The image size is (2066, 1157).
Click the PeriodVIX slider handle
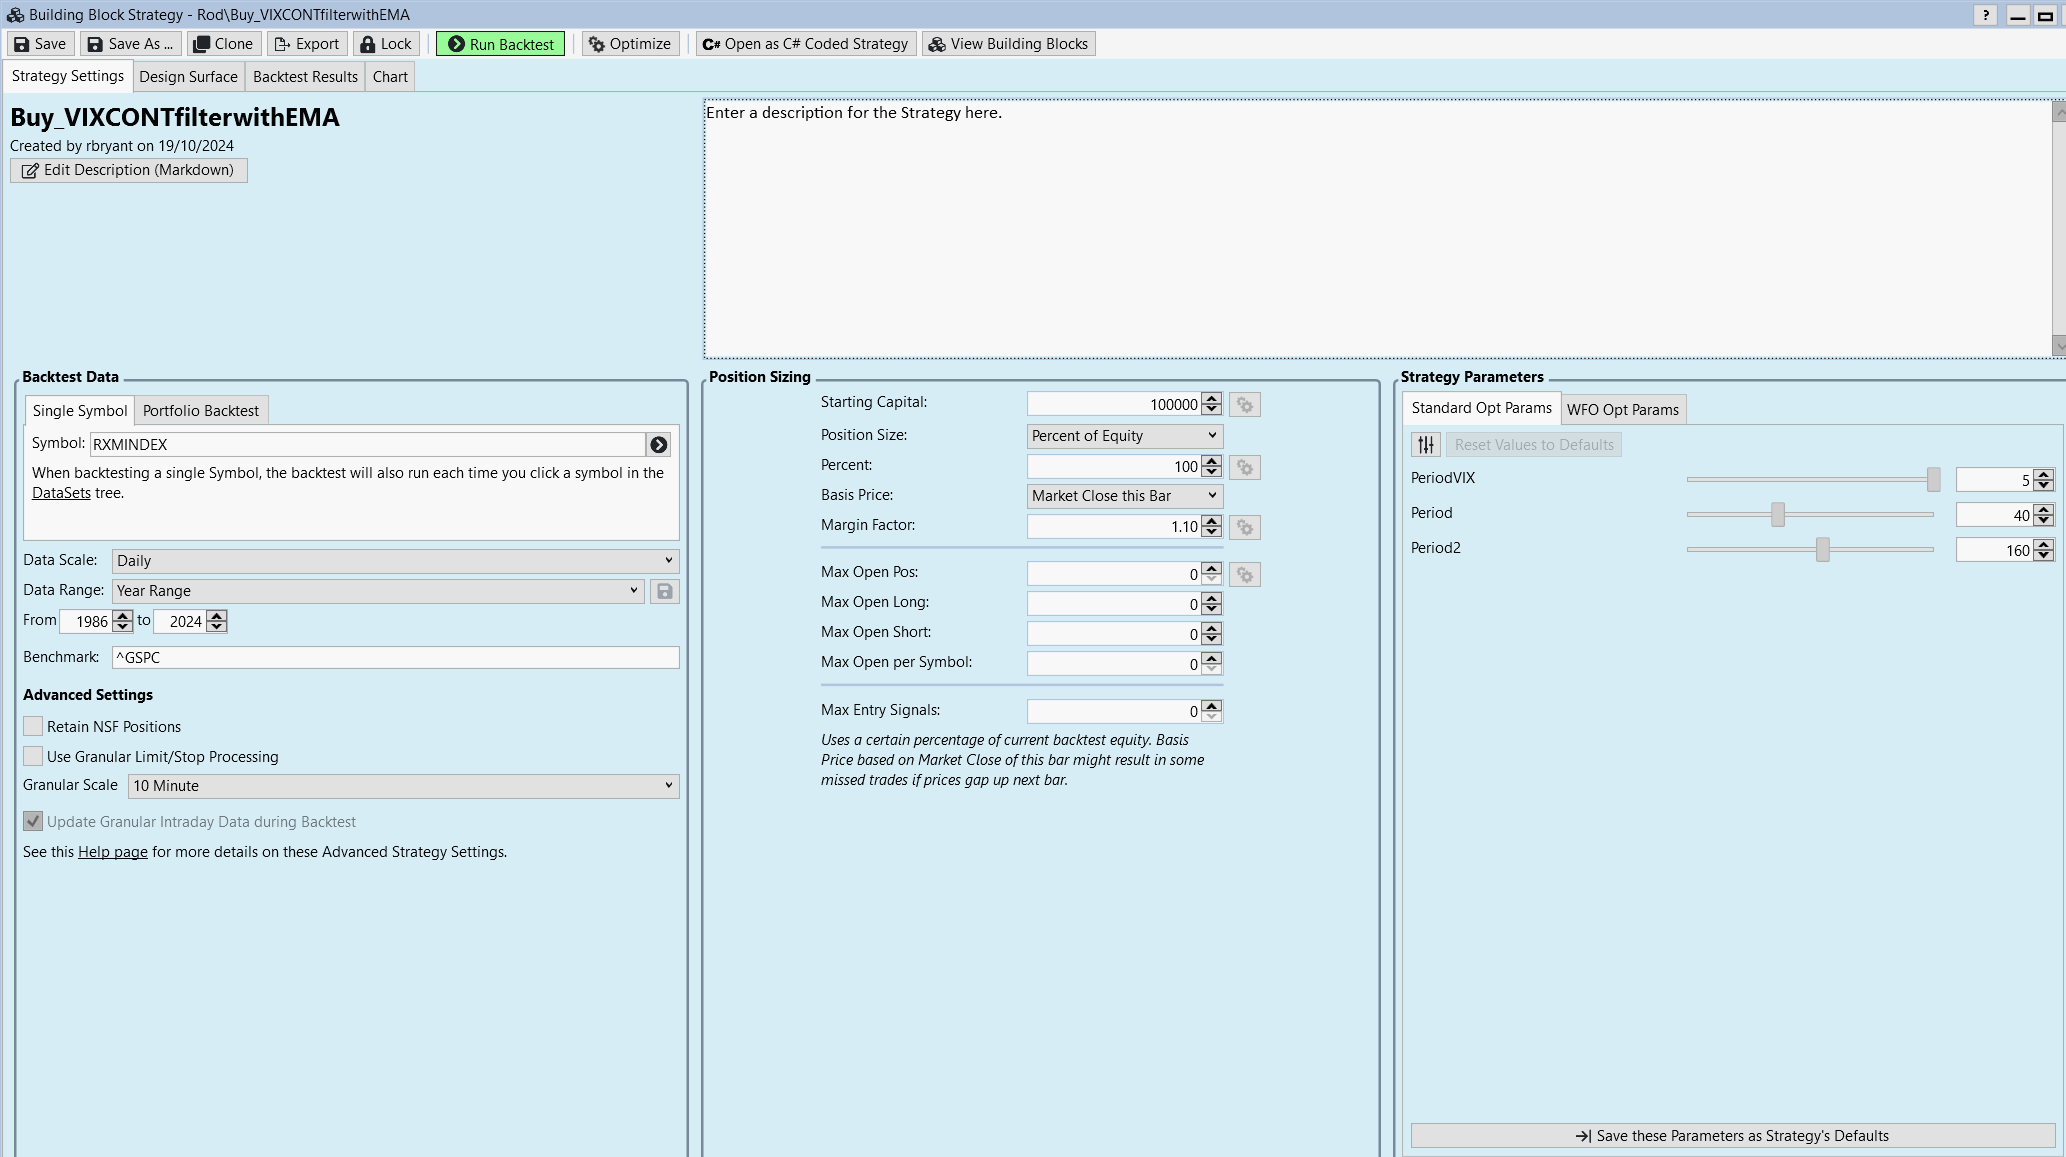[1933, 480]
